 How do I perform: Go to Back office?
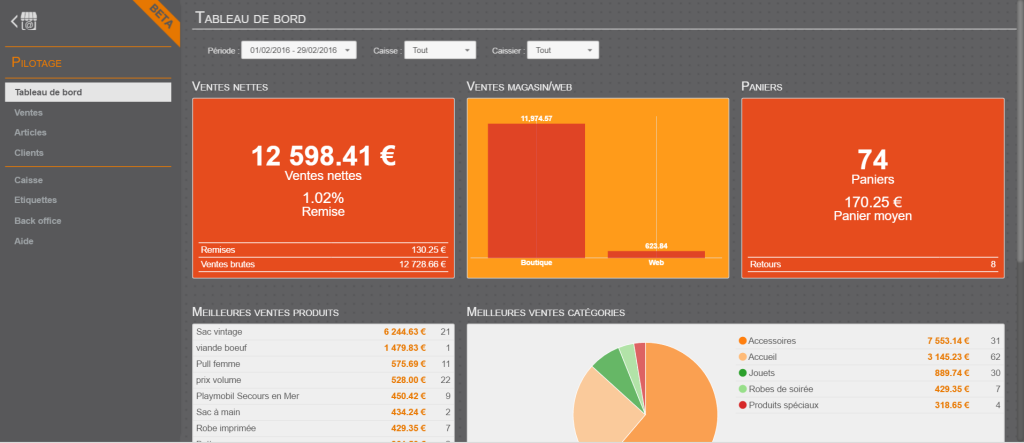pyautogui.click(x=38, y=220)
